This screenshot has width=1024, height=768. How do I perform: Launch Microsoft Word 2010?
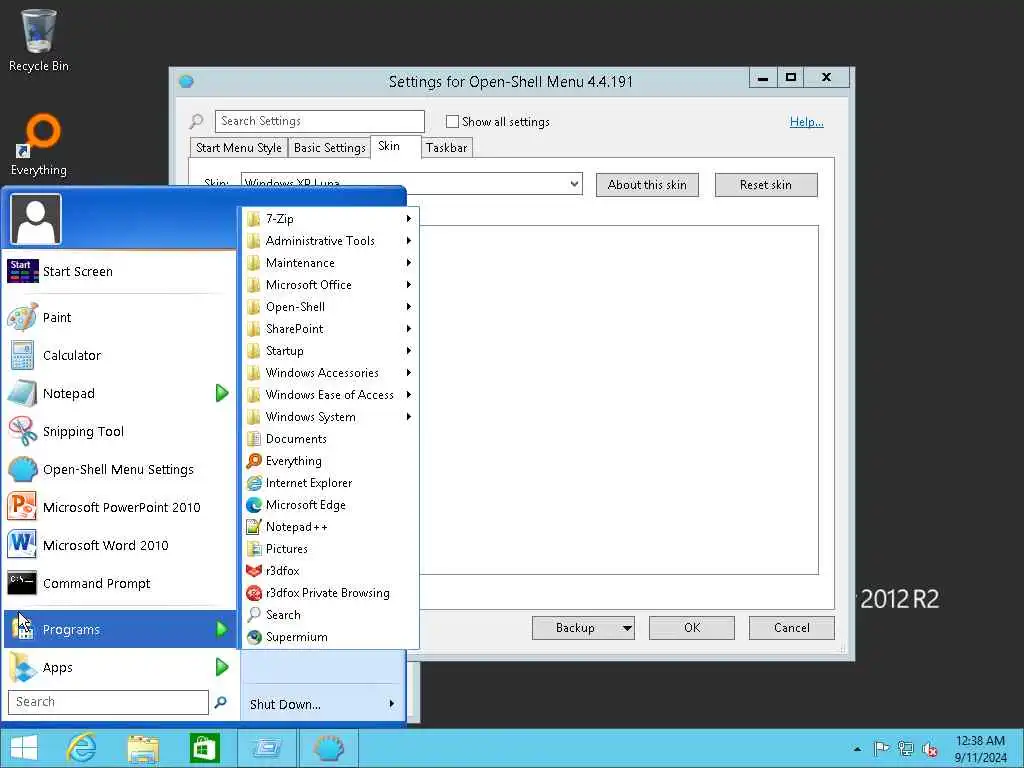click(x=120, y=545)
